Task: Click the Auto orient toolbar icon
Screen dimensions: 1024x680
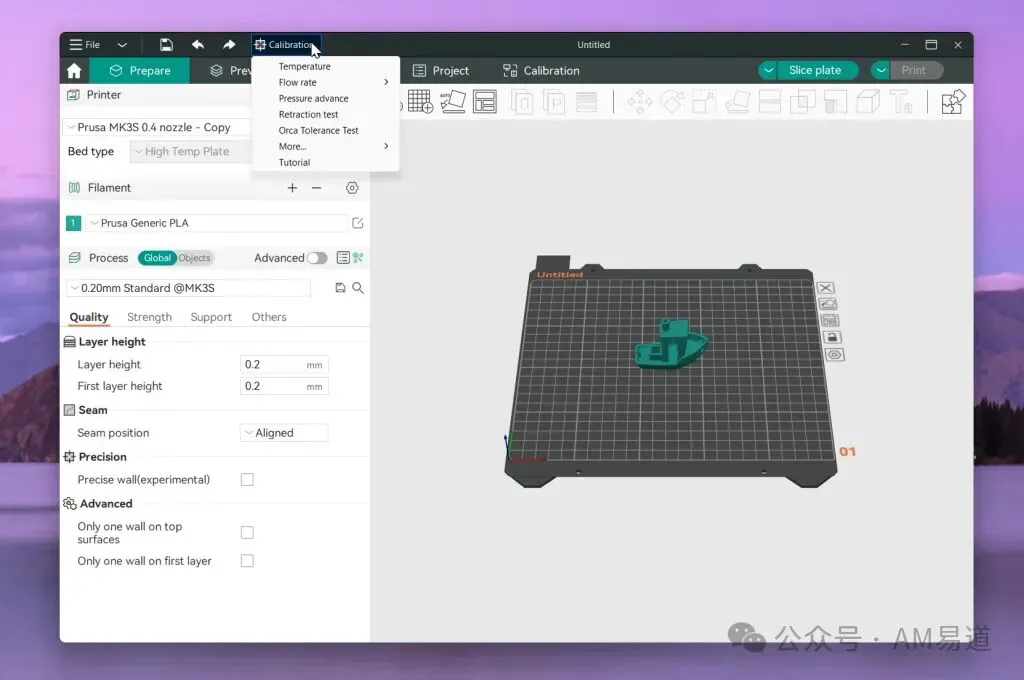Action: coord(453,102)
